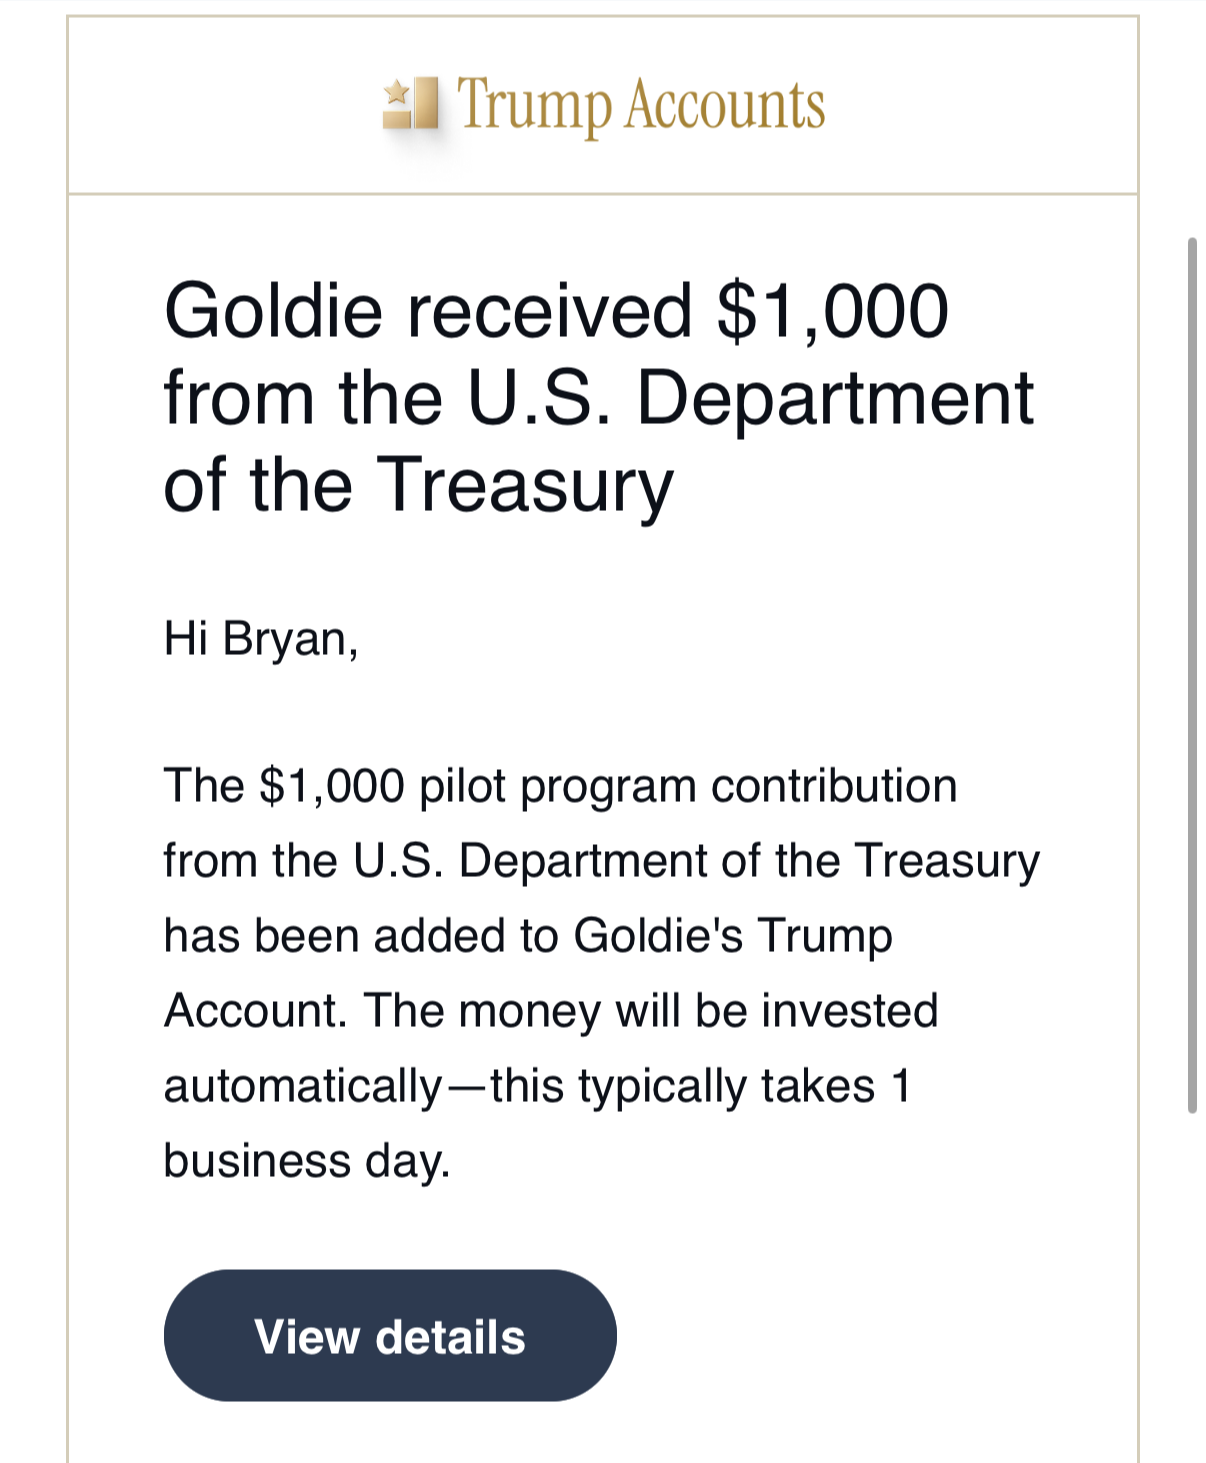Click the Hi Bryan greeting
Screen dimensions: 1206x1463
(261, 639)
